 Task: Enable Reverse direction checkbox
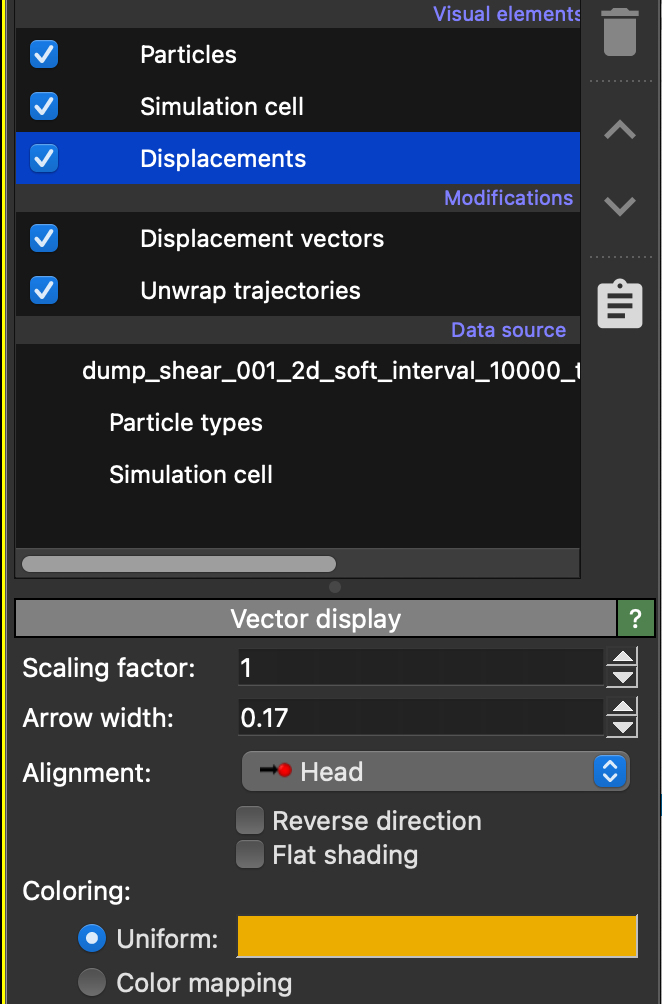point(249,821)
